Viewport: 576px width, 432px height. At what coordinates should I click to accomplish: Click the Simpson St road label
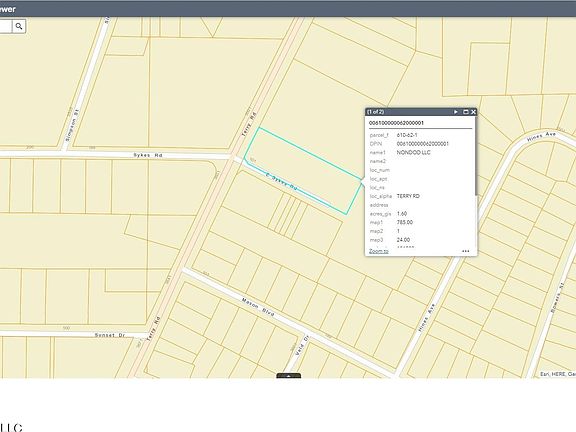point(72,125)
